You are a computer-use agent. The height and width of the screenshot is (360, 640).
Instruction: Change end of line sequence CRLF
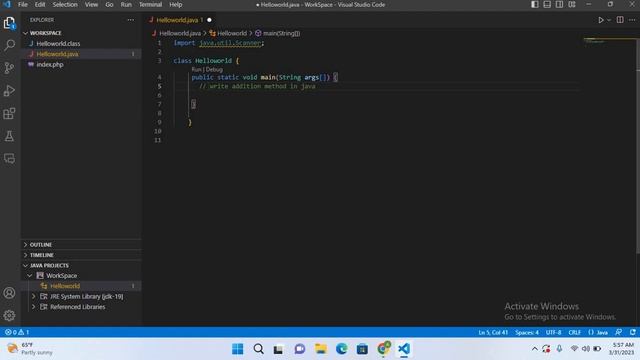pos(574,332)
